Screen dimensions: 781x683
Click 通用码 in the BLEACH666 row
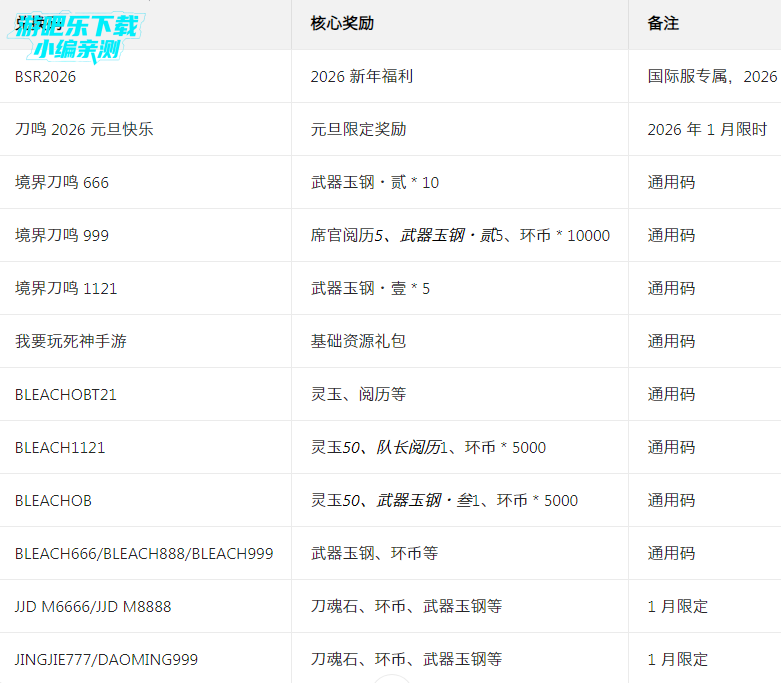[x=671, y=553]
